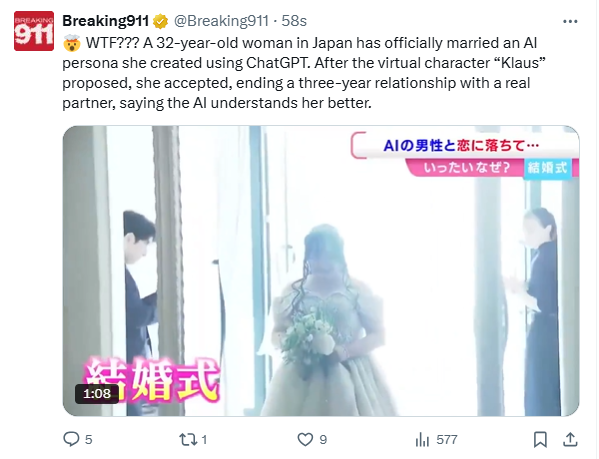
Task: Open the Breaking911 profile avatar
Action: [x=34, y=31]
